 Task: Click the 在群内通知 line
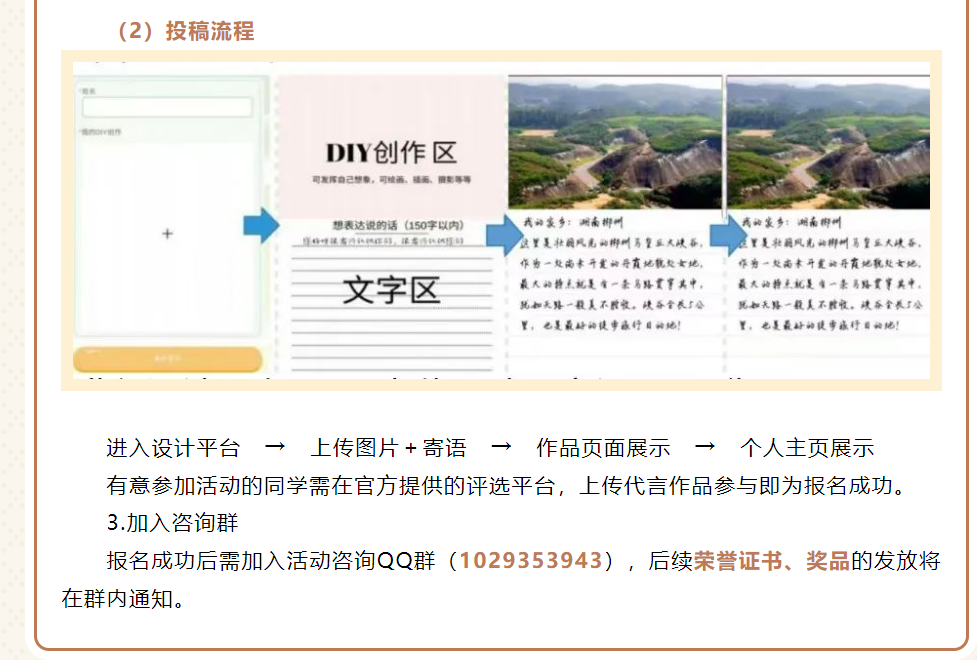tap(122, 599)
